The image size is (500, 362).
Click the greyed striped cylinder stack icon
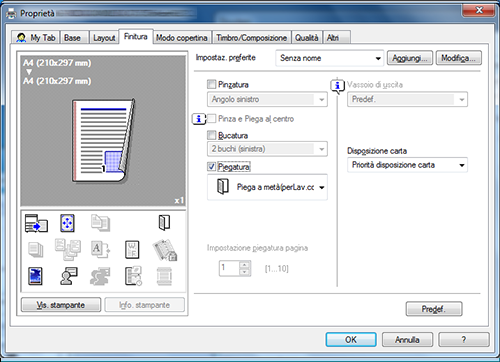click(164, 276)
